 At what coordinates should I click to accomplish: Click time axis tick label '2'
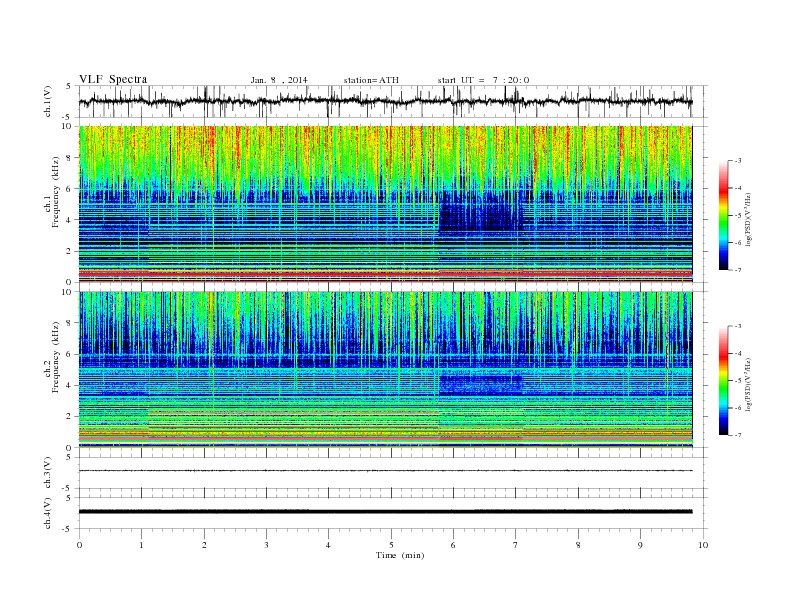(204, 545)
